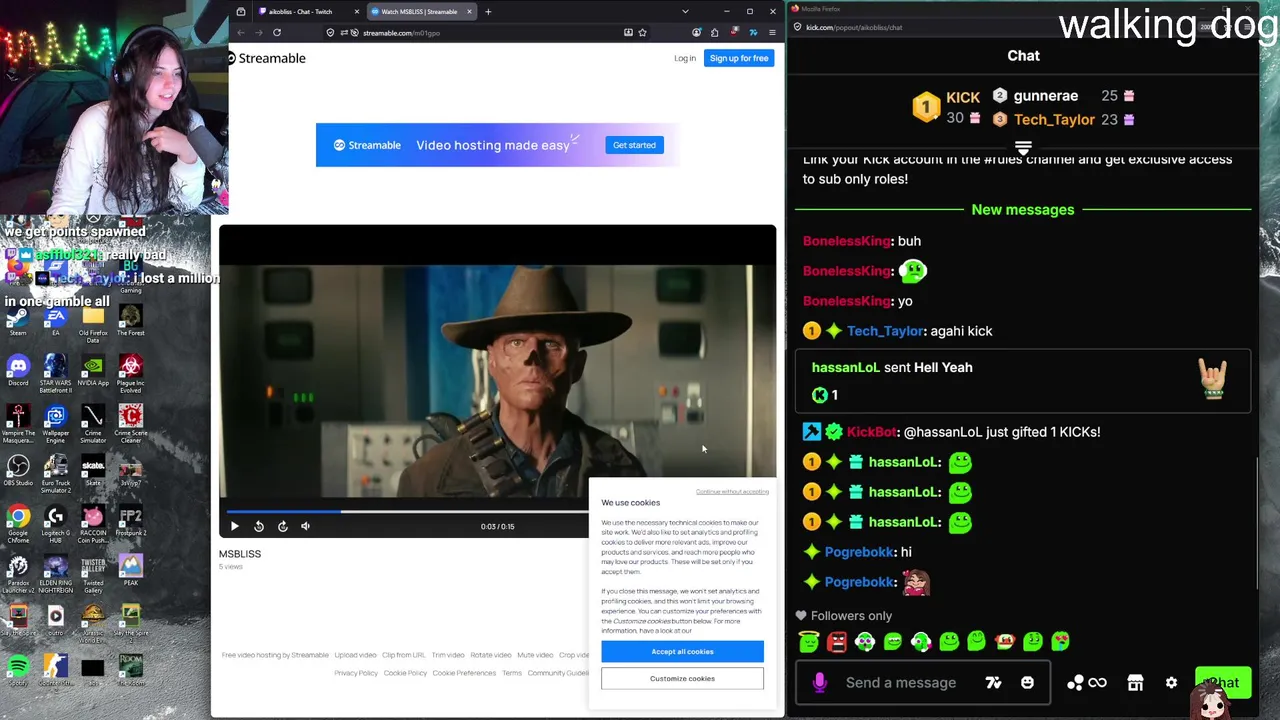Insert the heart-eyes green emote
Screen dimensions: 1280x720
tap(1060, 641)
